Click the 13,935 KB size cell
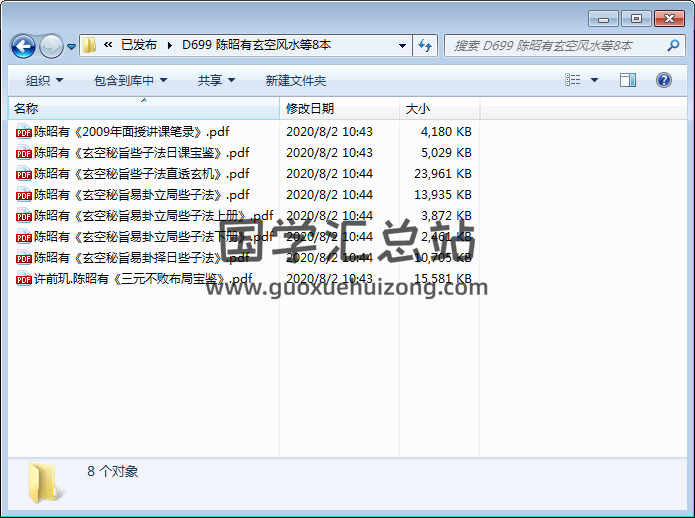The image size is (695, 518). tap(443, 195)
